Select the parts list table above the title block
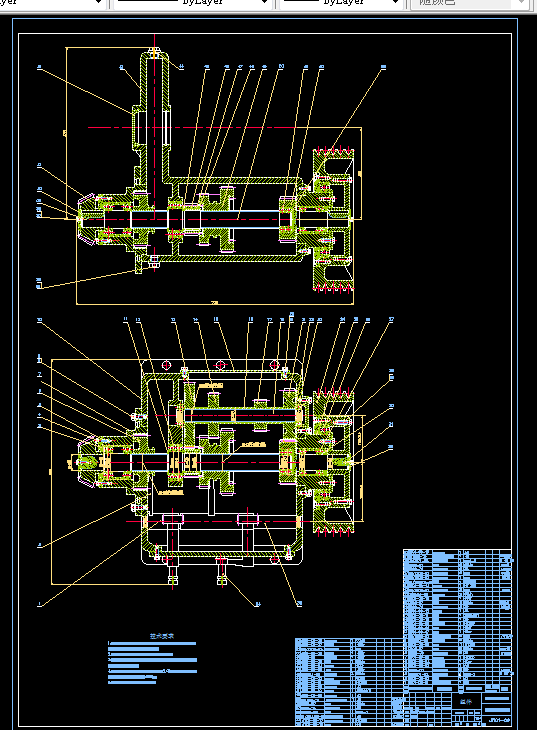 (457, 620)
